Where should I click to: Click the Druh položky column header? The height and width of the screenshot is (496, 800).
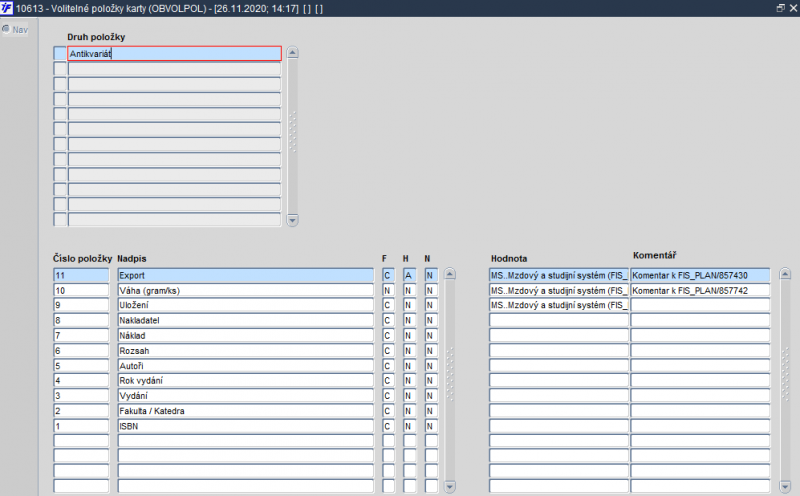(96, 37)
